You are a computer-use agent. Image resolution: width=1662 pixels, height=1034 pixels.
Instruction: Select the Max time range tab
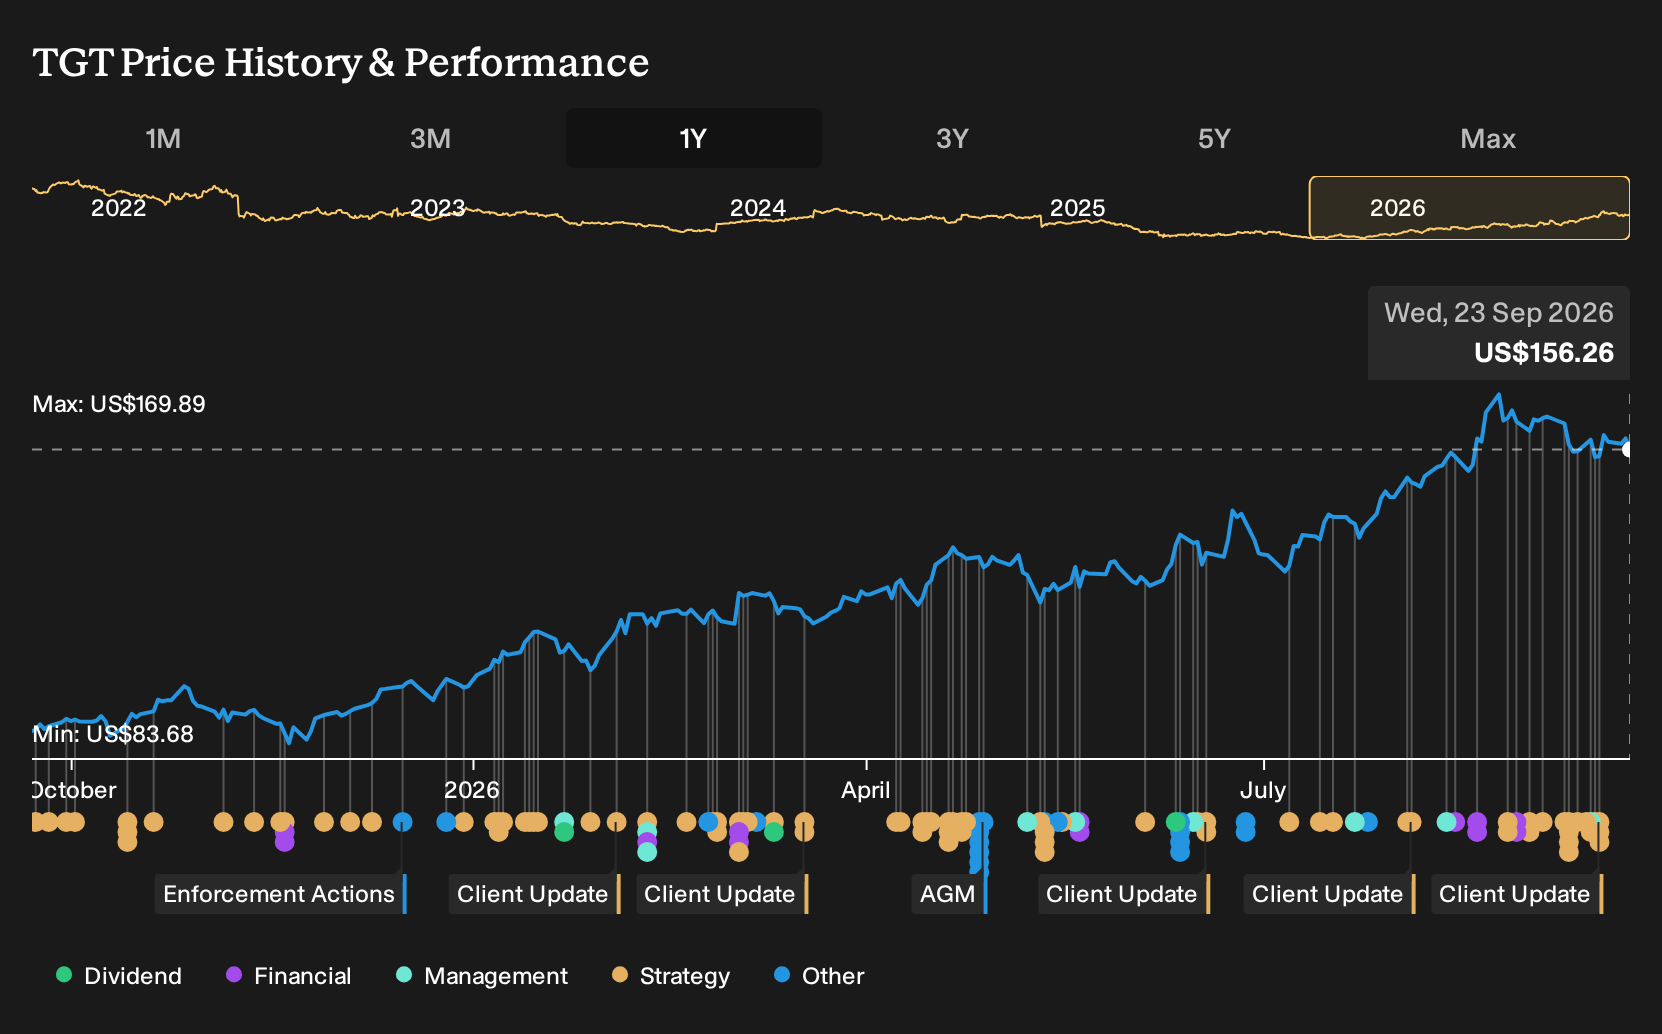[x=1488, y=138]
